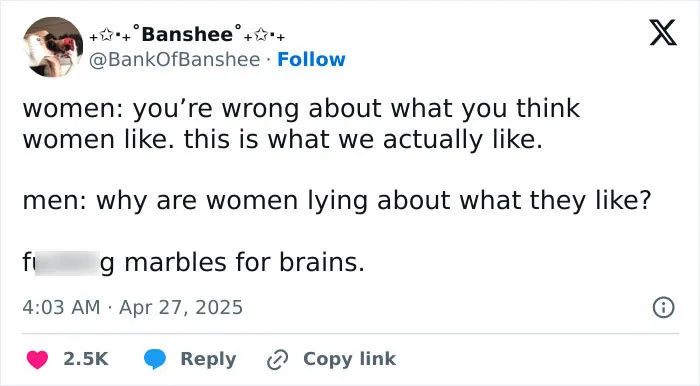Select the Copy link text
Screen dimensions: 700x386
350,359
